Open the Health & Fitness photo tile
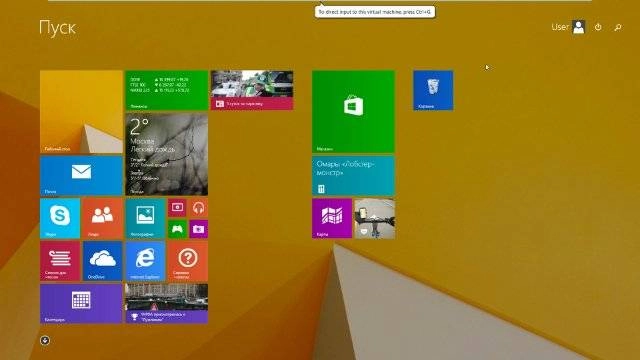 click(375, 218)
